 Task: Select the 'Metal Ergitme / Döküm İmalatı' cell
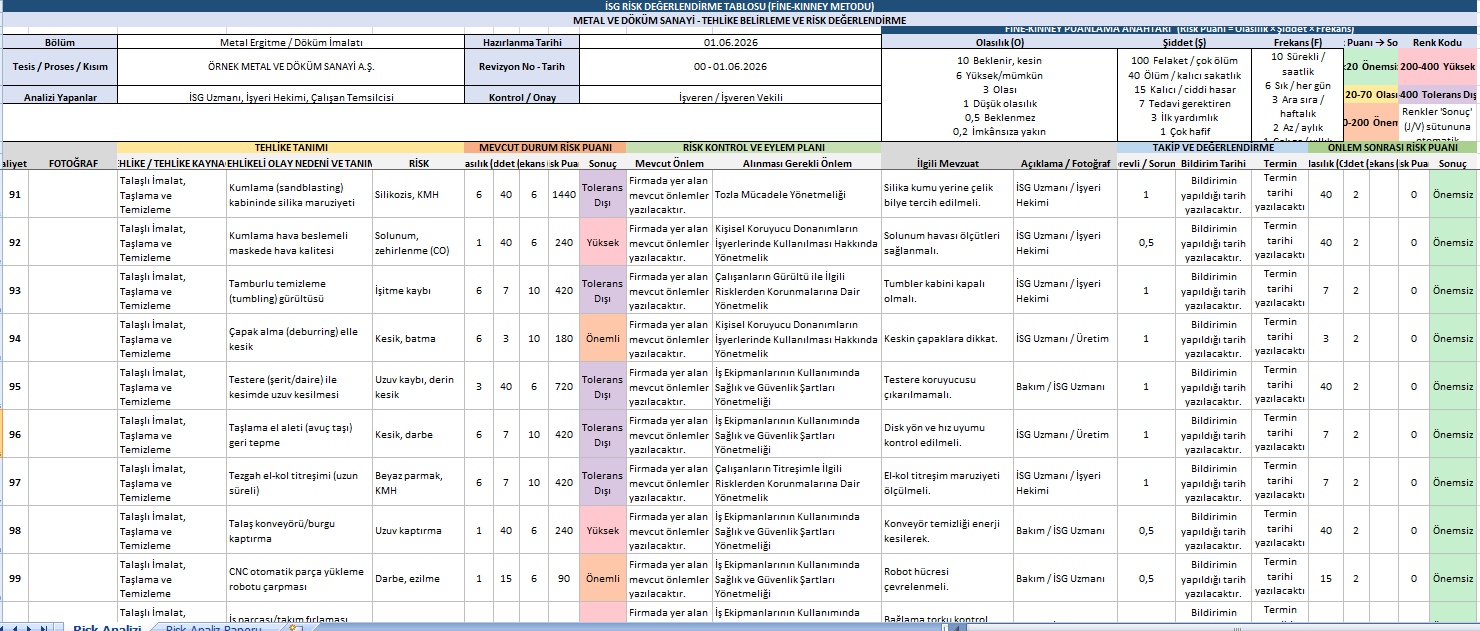pyautogui.click(x=291, y=42)
